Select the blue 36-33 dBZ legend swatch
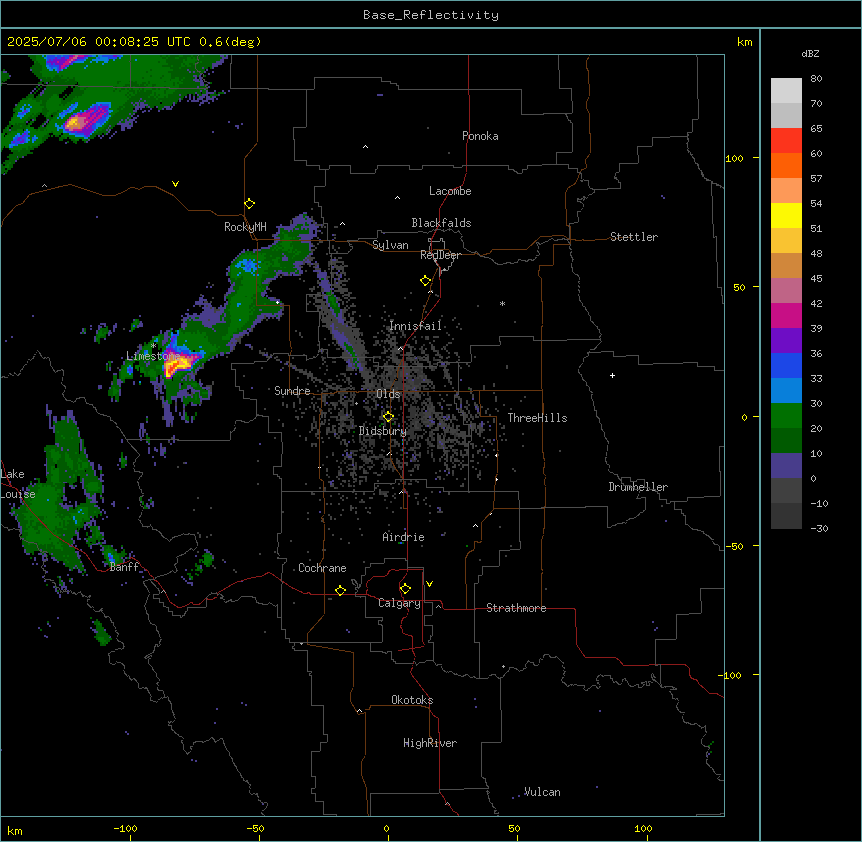Screen dimensions: 862x842 pyautogui.click(x=786, y=365)
